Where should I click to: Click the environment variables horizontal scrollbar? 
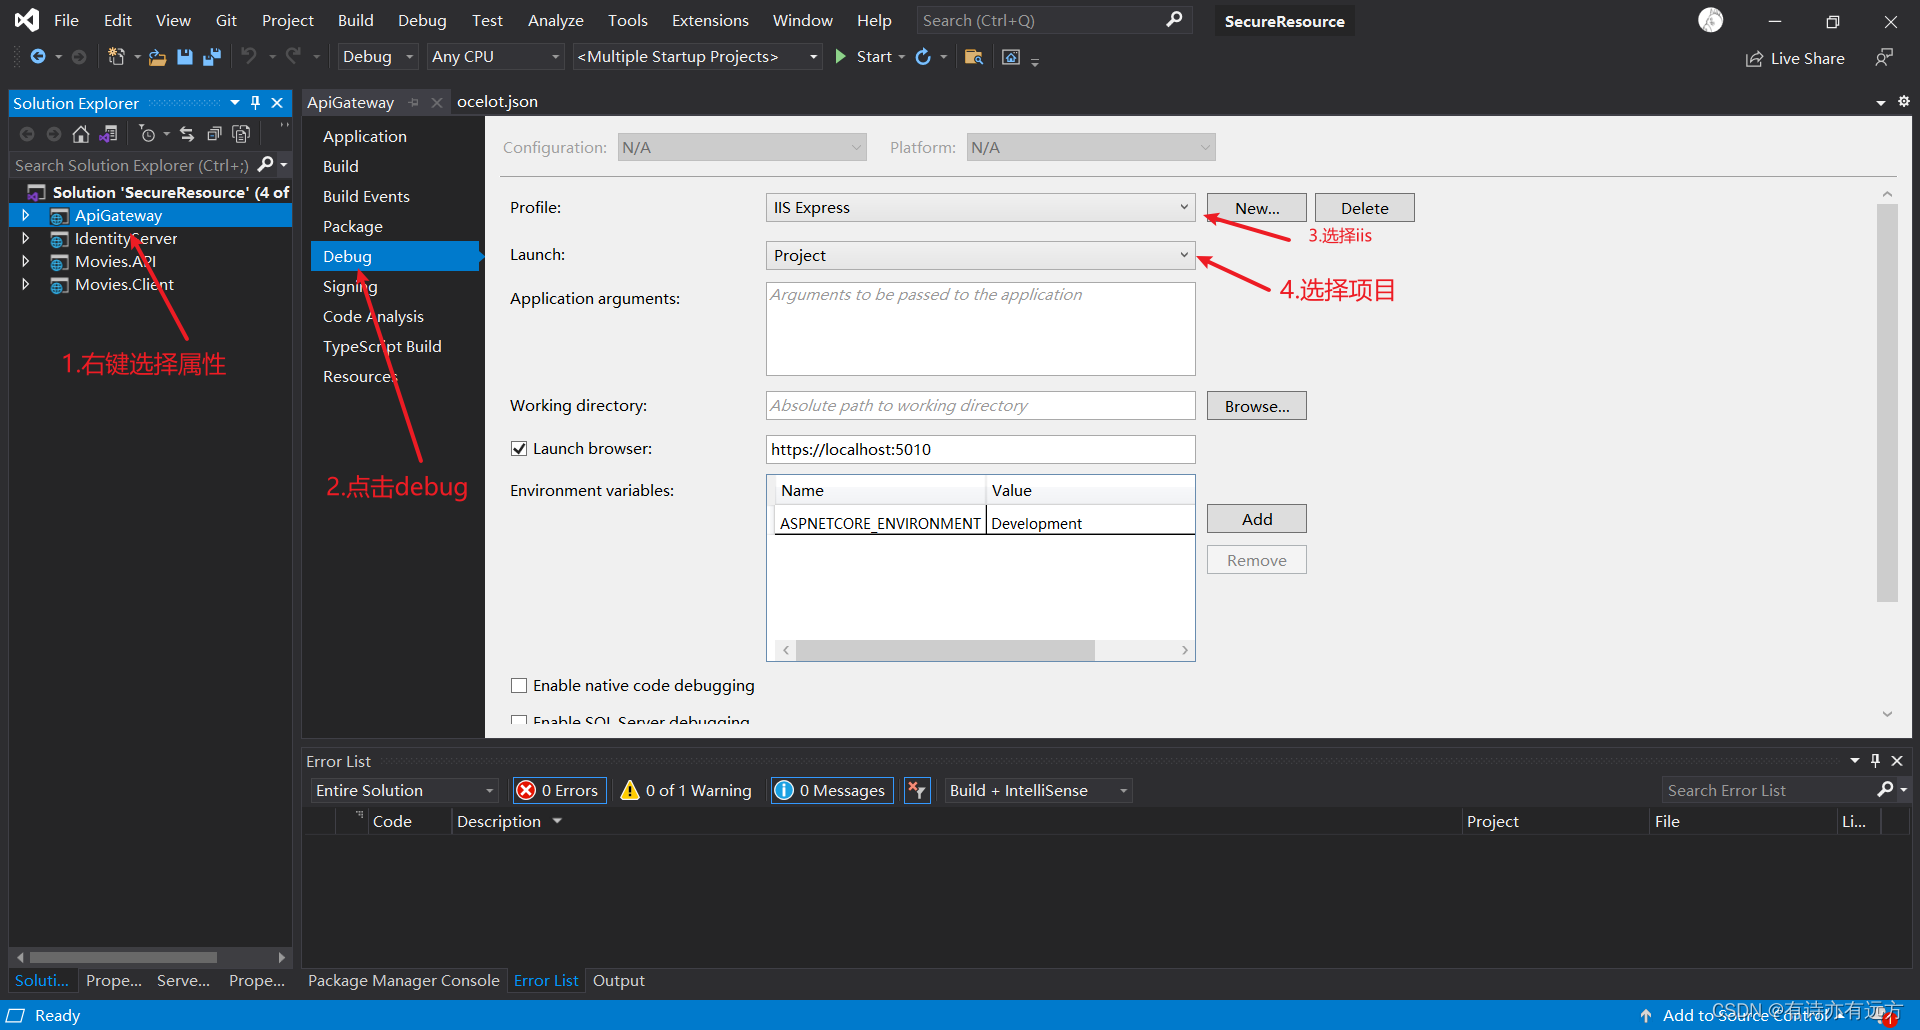coord(945,650)
